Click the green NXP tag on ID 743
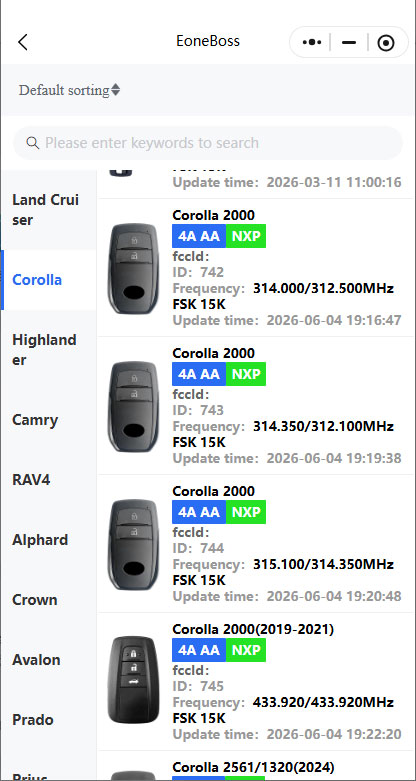The height and width of the screenshot is (781, 416). pos(246,374)
